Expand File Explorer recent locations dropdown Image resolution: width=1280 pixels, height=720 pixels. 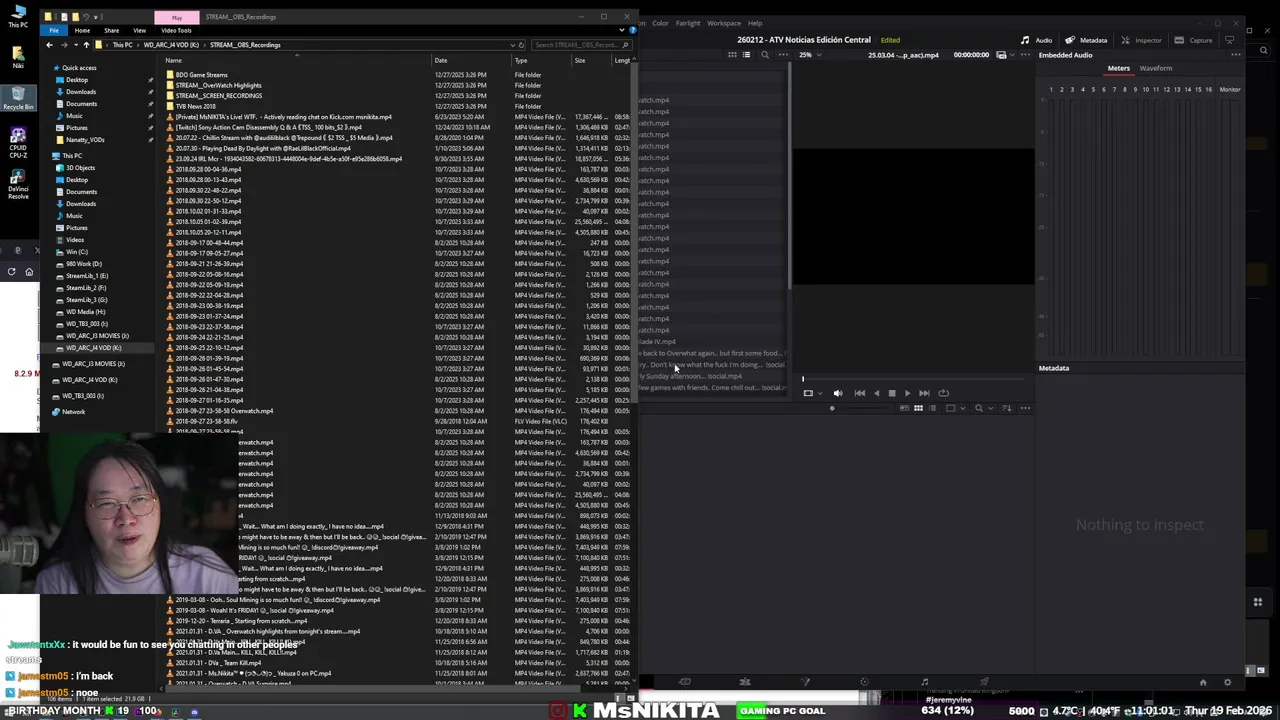[75, 45]
